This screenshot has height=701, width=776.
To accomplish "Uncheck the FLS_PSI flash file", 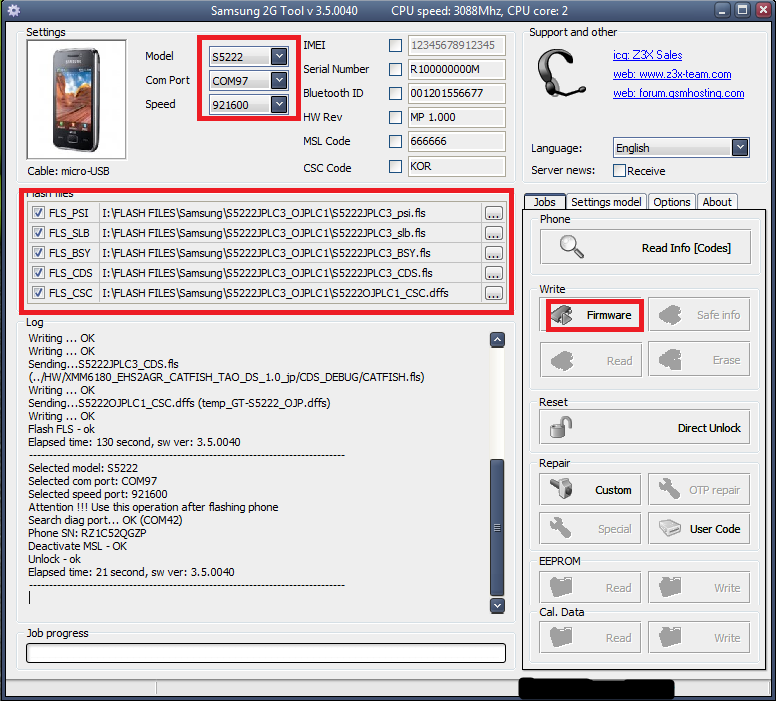I will (38, 213).
